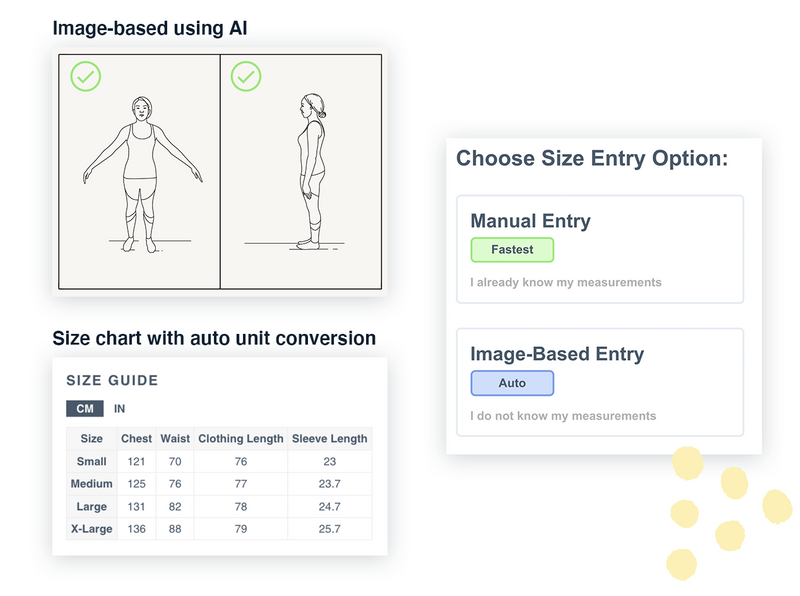Click the blue Auto badge
This screenshot has height=596, width=800.
[x=512, y=383]
